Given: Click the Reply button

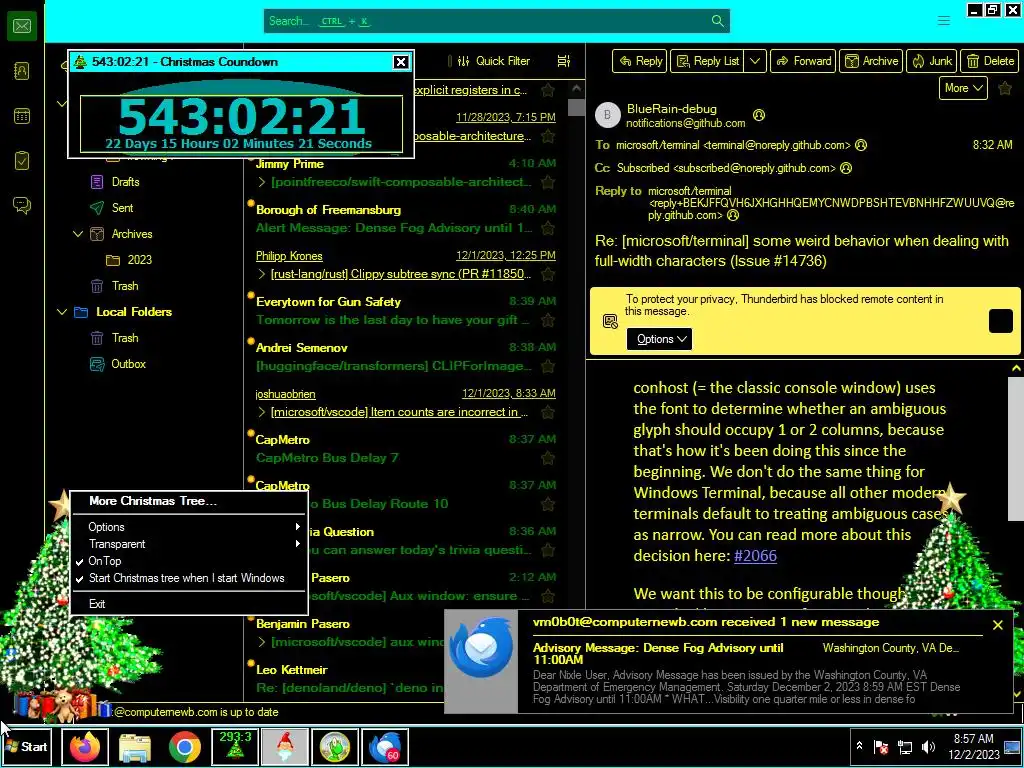Looking at the screenshot, I should pos(640,61).
